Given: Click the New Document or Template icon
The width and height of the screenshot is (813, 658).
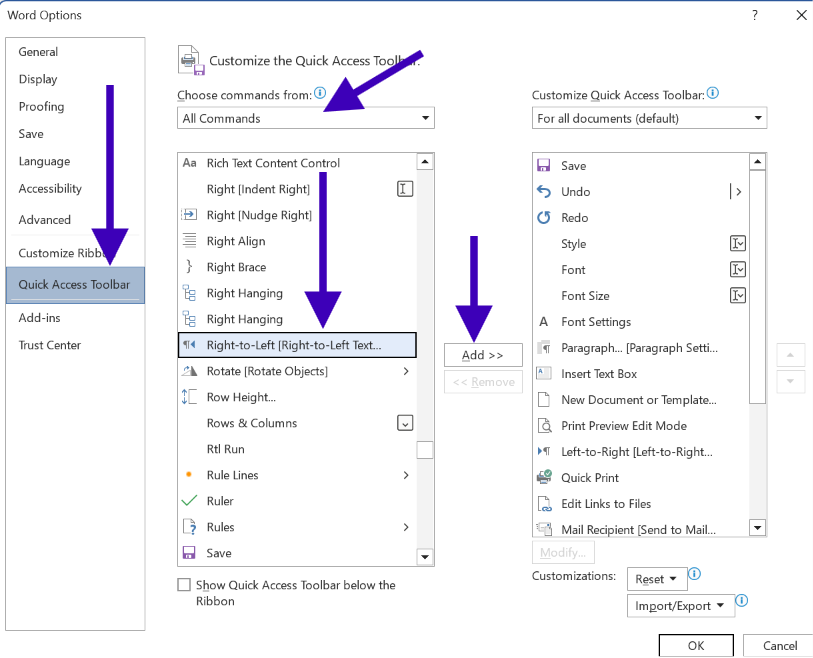Looking at the screenshot, I should (543, 399).
